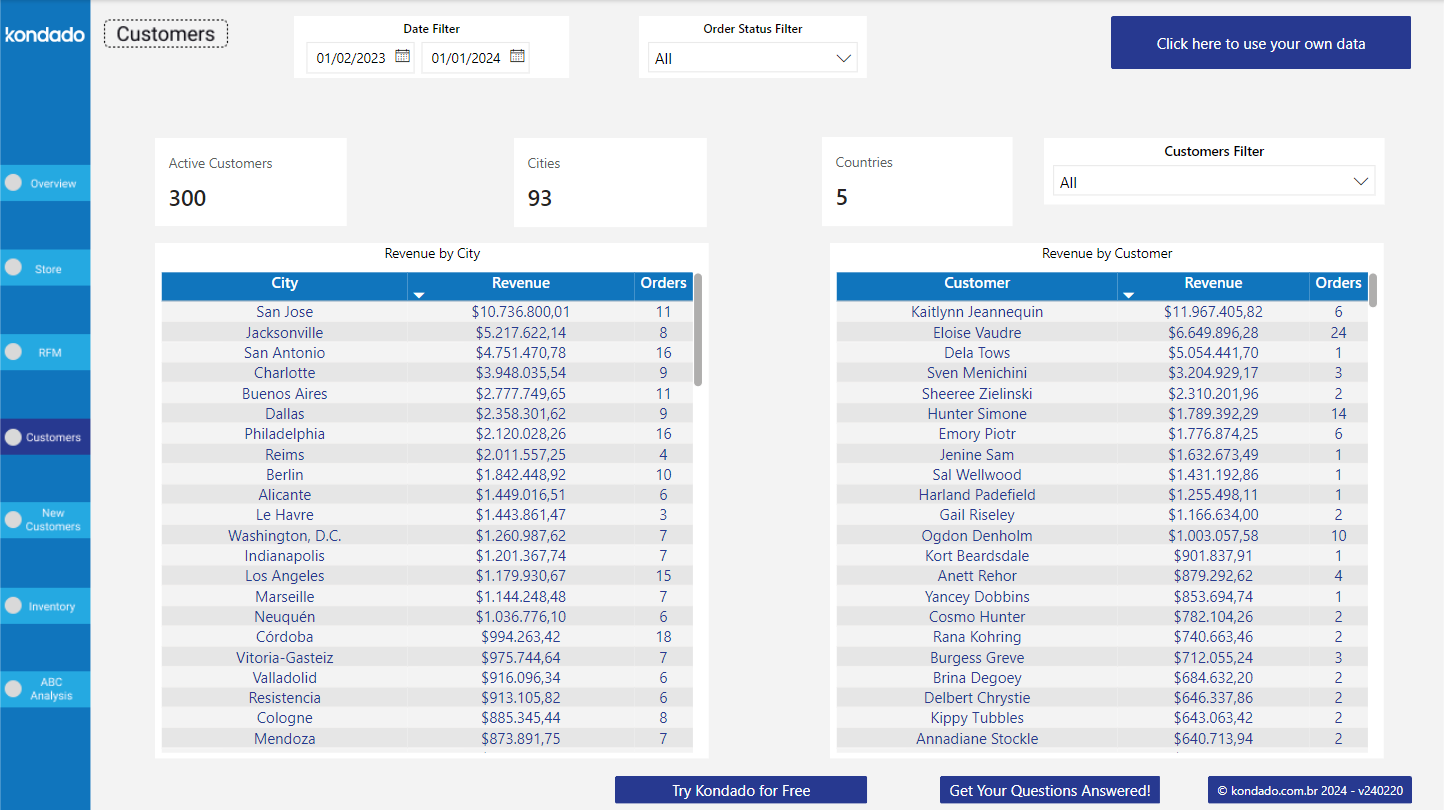Open the calendar picker for the end date
Image resolution: width=1444 pixels, height=811 pixels.
(x=518, y=57)
